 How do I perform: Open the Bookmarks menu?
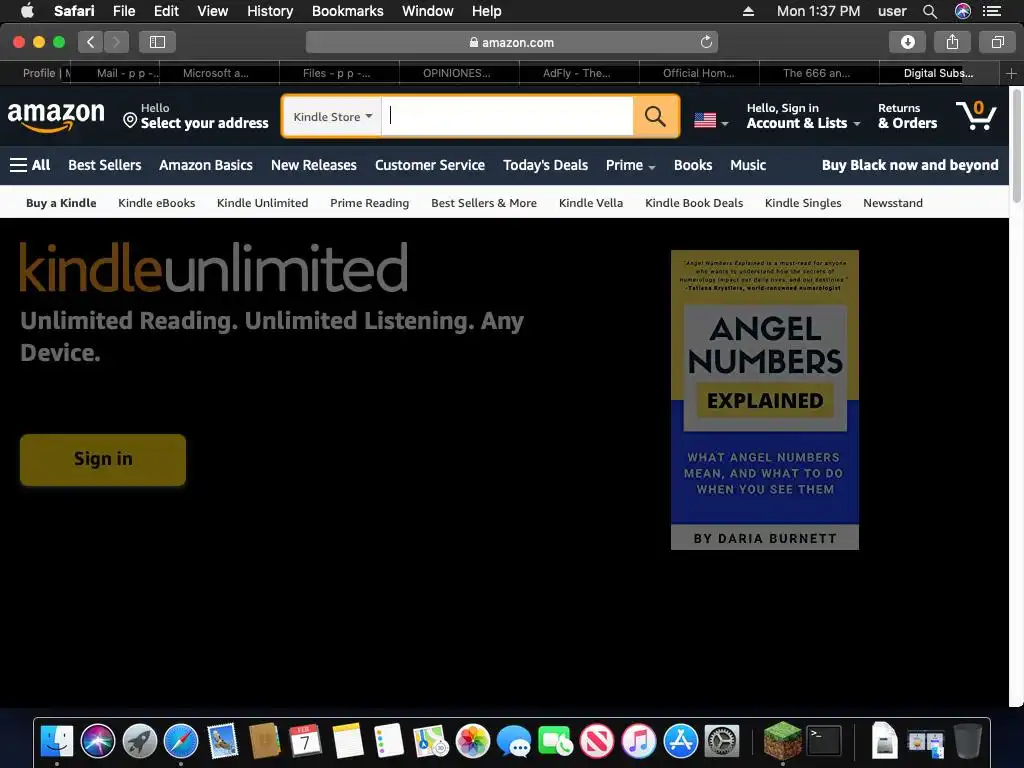click(x=347, y=11)
